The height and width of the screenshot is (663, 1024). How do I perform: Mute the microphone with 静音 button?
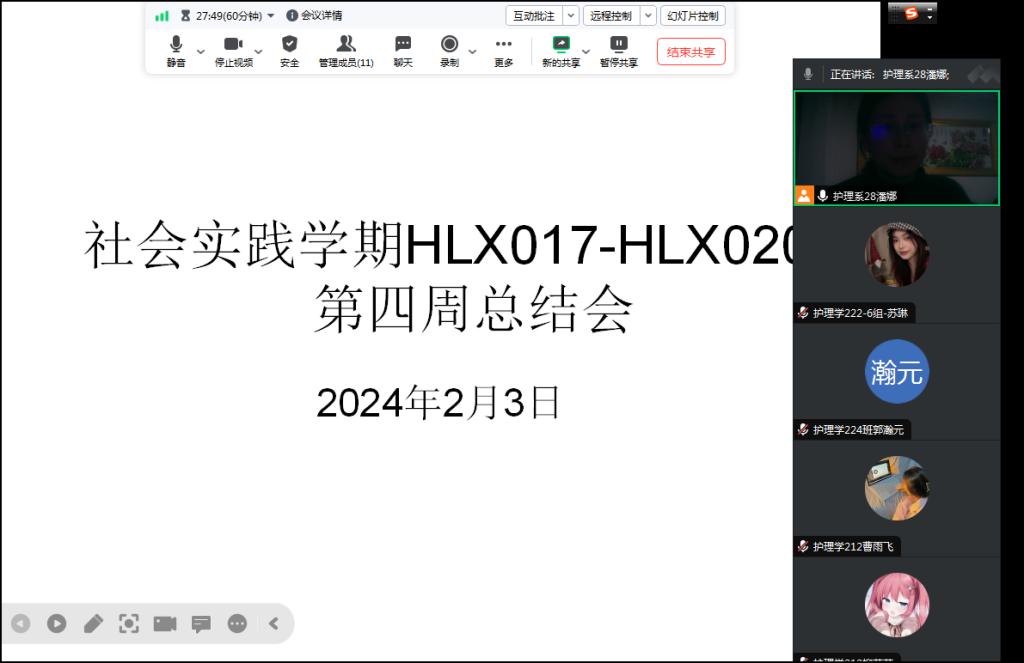(x=176, y=50)
